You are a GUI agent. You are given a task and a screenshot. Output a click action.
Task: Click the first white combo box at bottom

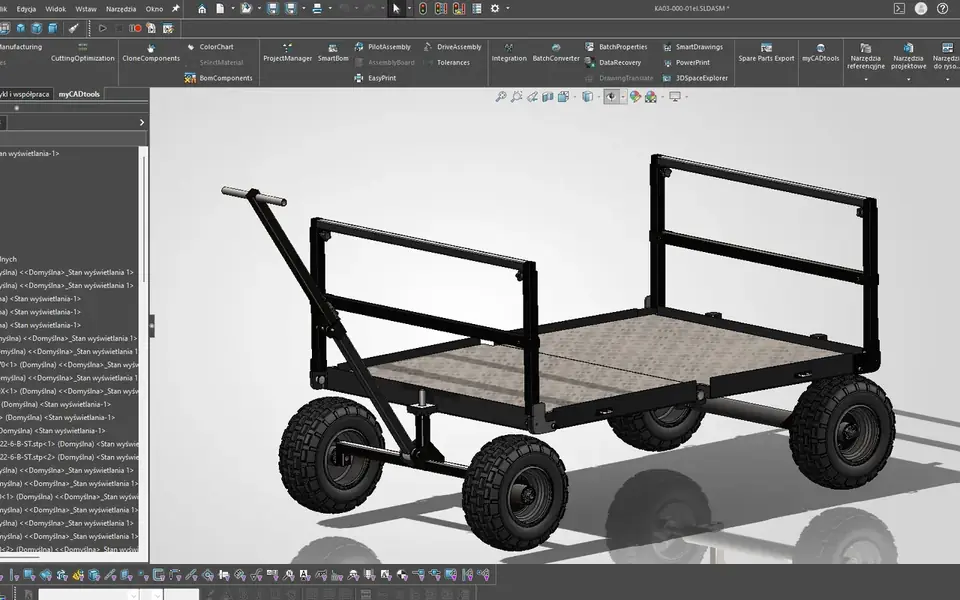tap(89, 594)
